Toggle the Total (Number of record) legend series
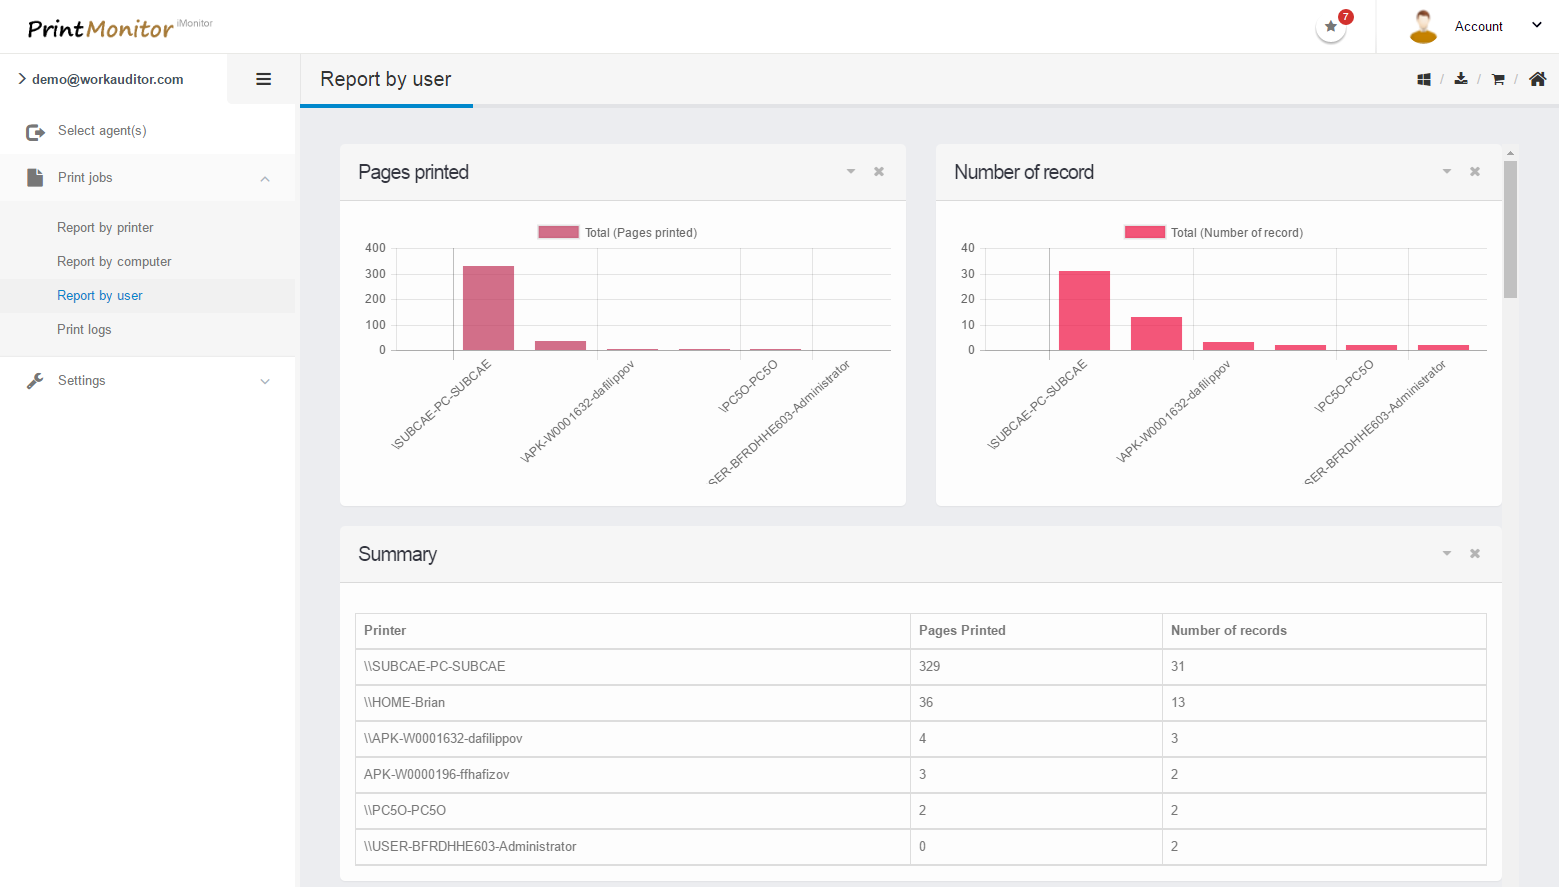 [1144, 232]
